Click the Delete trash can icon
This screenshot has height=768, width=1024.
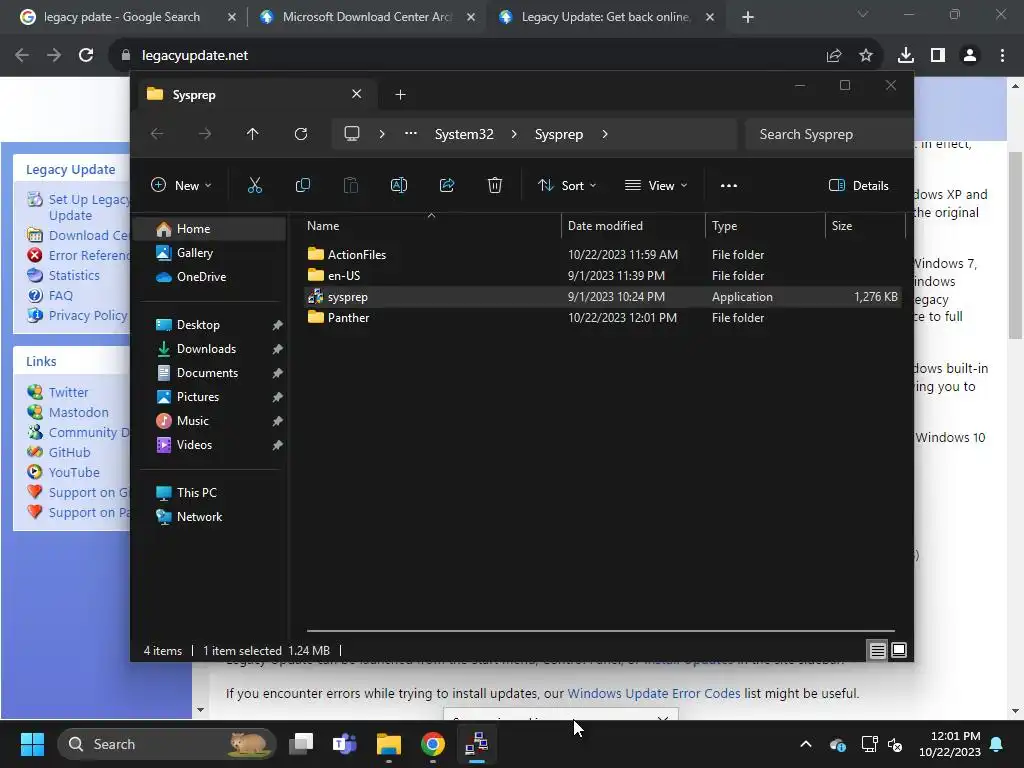click(495, 185)
